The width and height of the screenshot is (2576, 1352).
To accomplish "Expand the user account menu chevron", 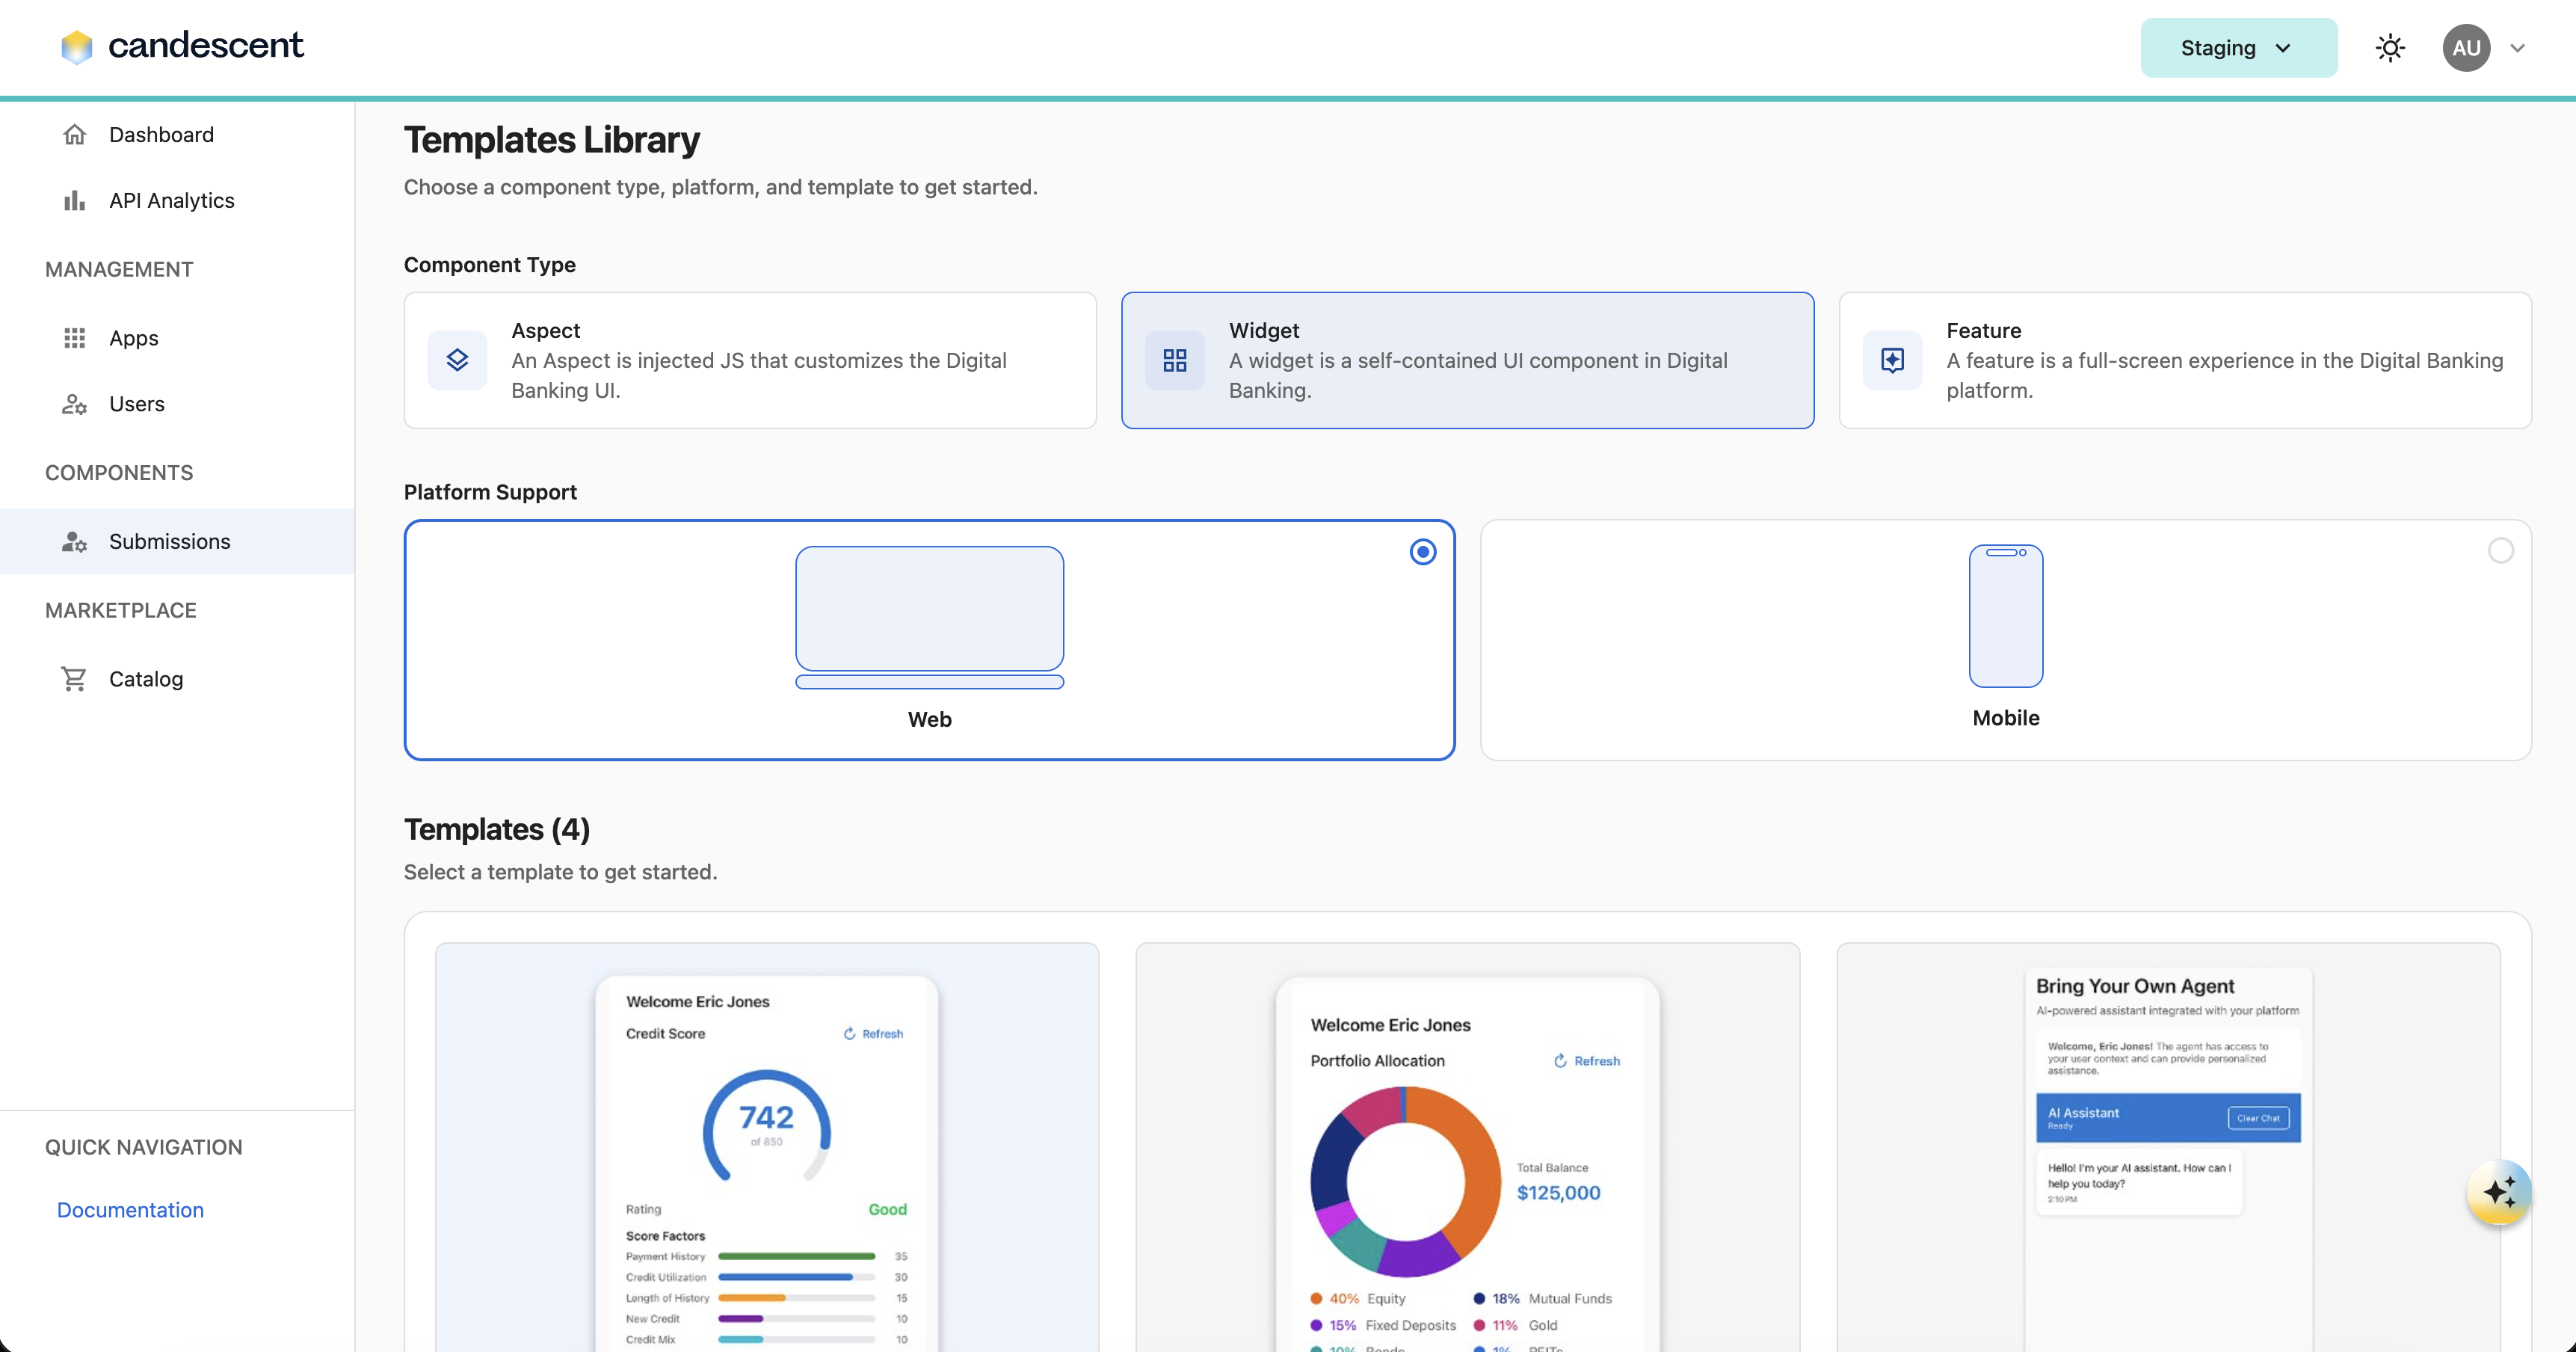I will (2518, 48).
